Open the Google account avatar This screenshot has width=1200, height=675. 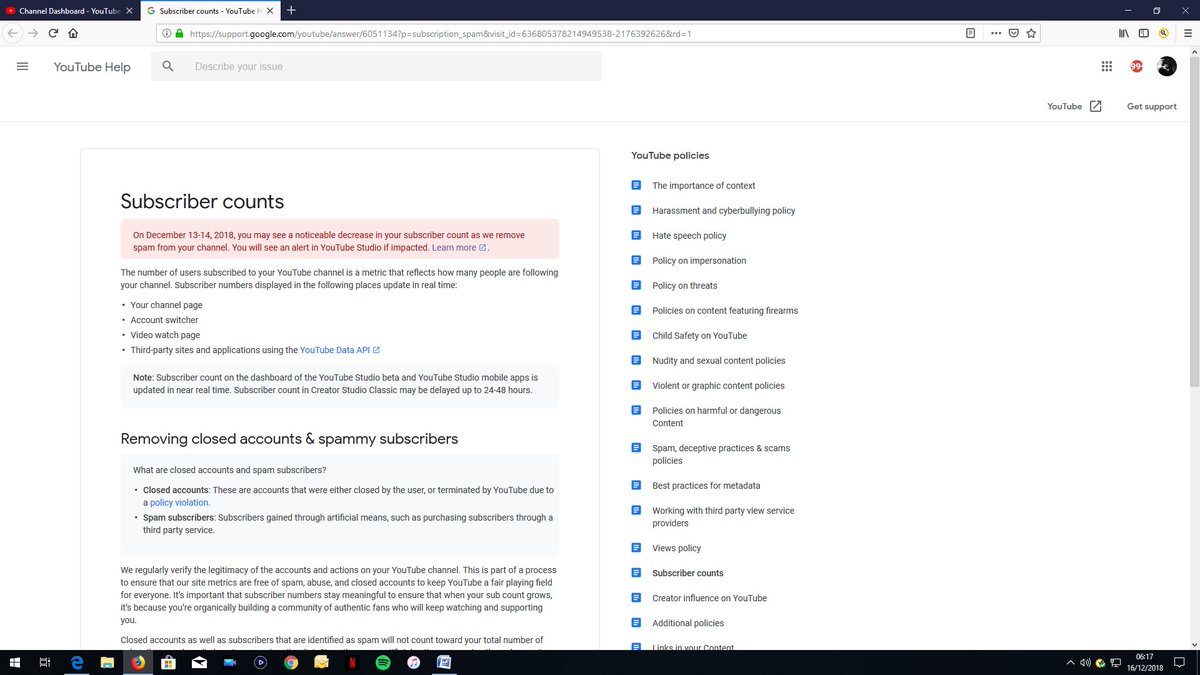[x=1167, y=66]
